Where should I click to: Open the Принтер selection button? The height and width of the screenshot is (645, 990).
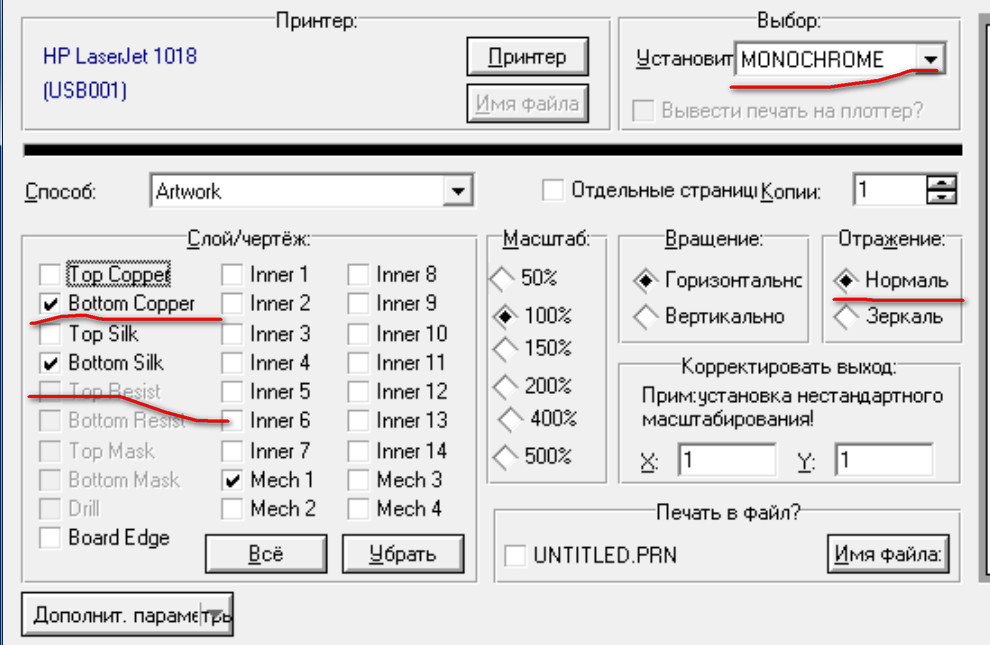click(526, 57)
